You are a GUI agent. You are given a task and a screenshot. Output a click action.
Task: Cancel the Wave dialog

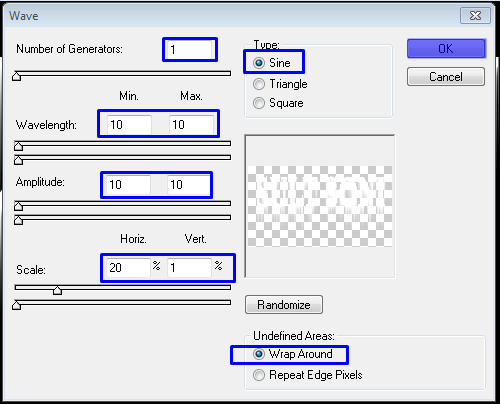pos(446,77)
